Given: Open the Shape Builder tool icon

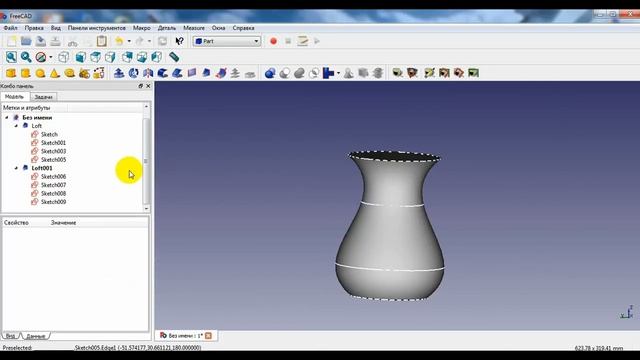Looking at the screenshot, I should point(99,73).
